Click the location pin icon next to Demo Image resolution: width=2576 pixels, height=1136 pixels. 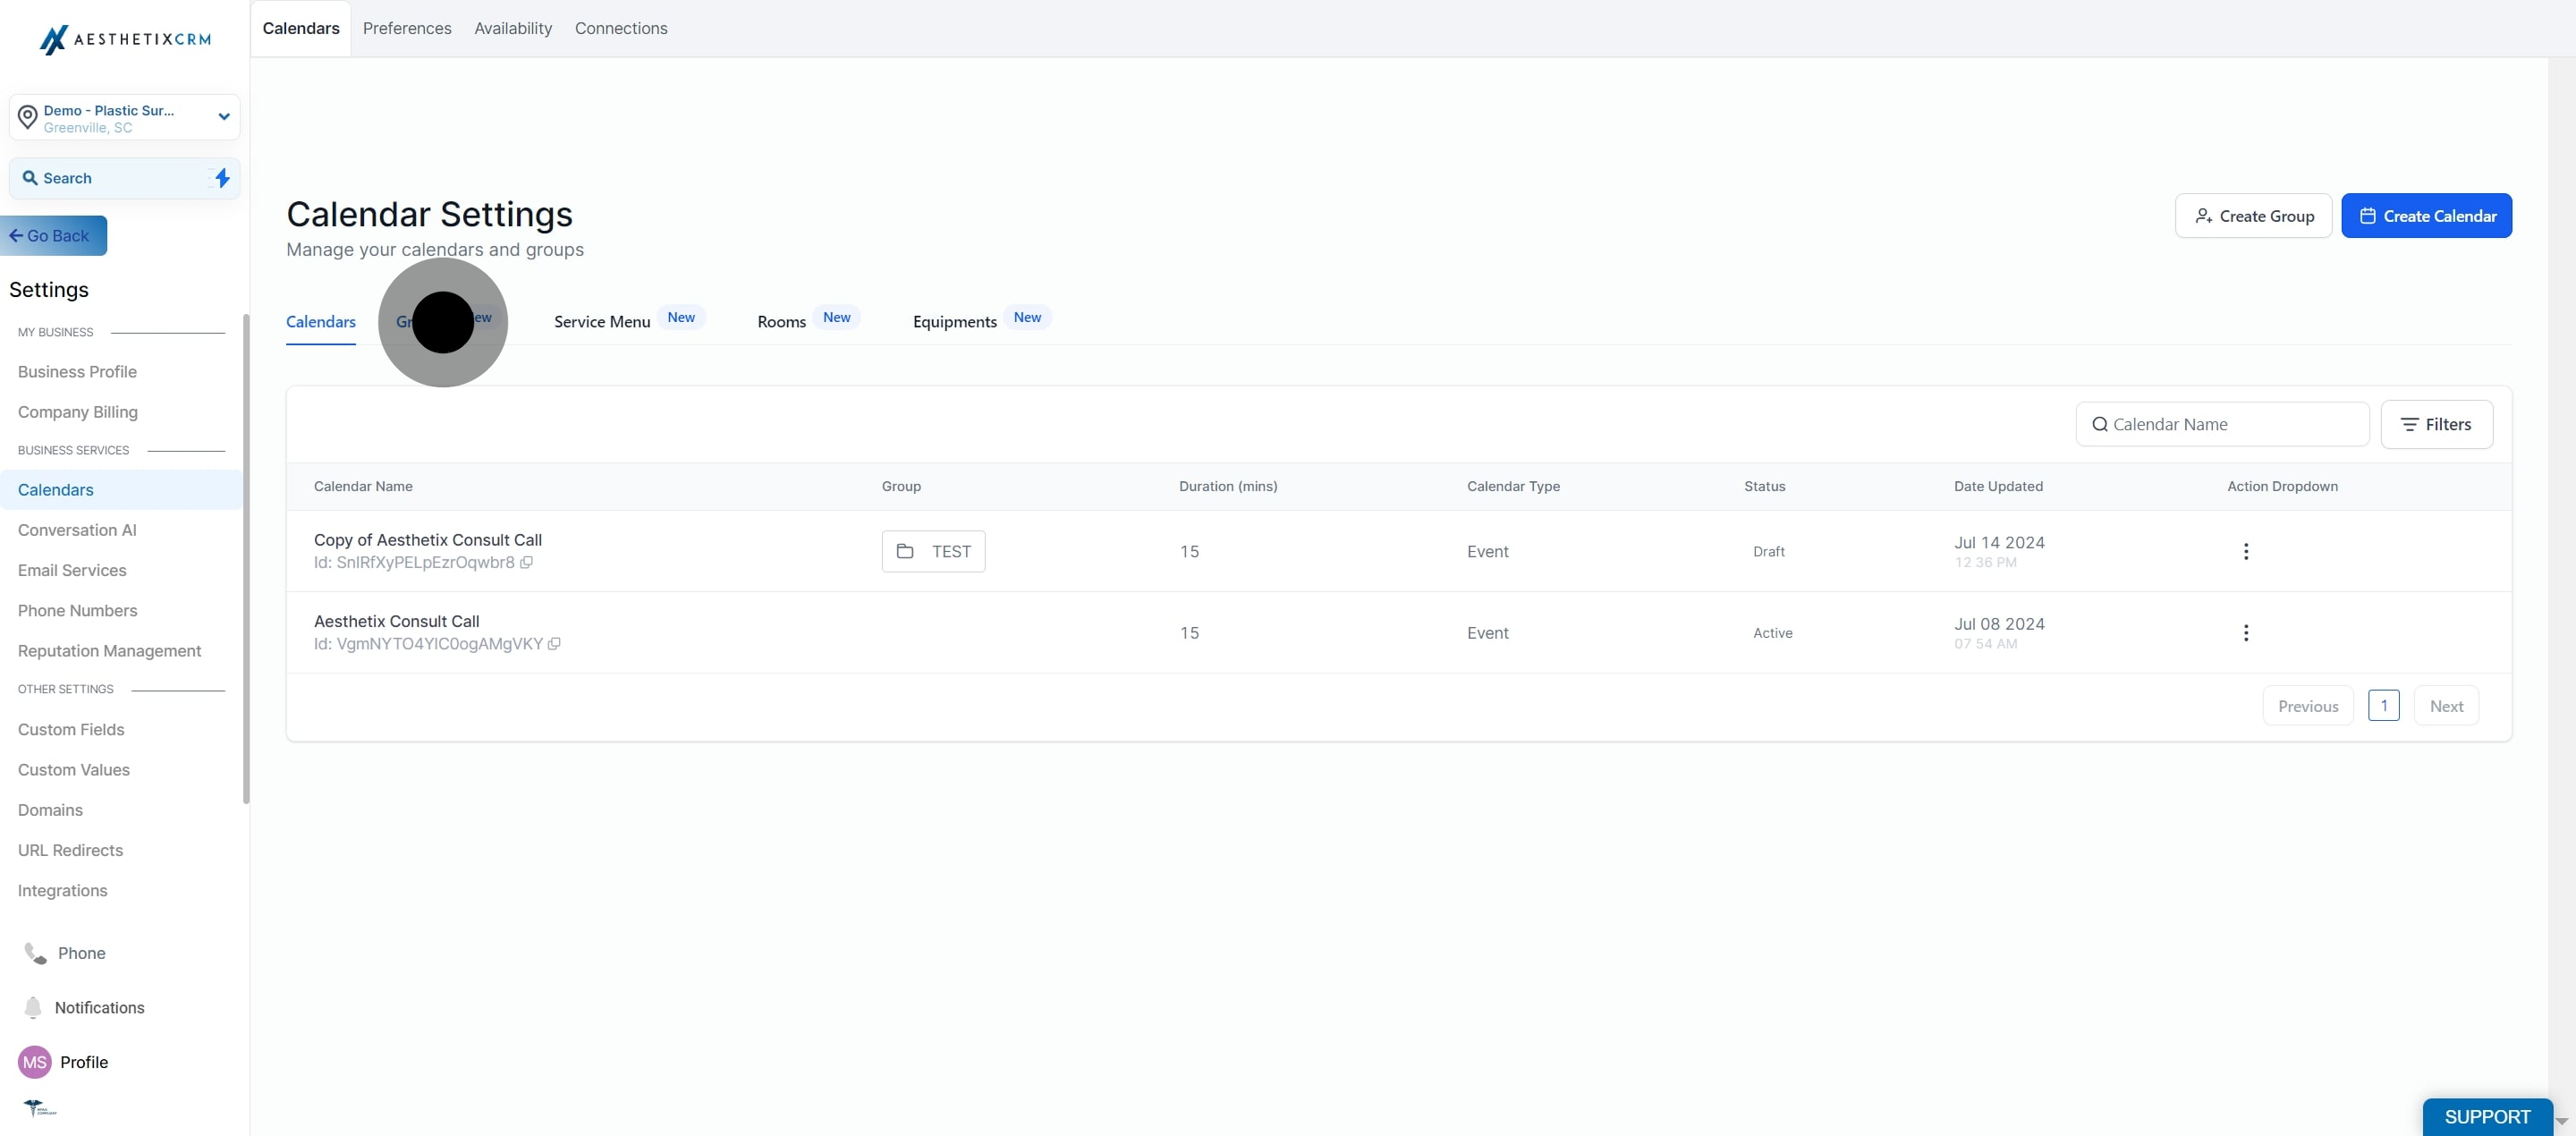coord(28,117)
